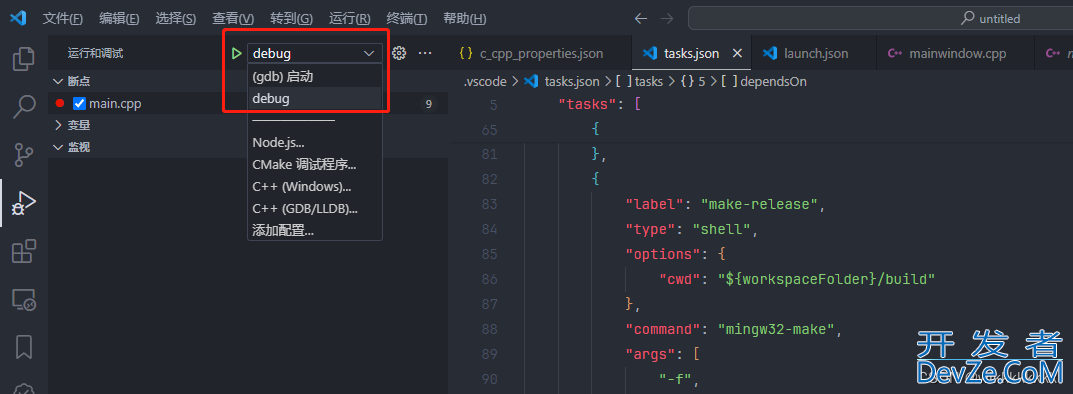Choose C++ (Windows)... option

click(x=315, y=186)
